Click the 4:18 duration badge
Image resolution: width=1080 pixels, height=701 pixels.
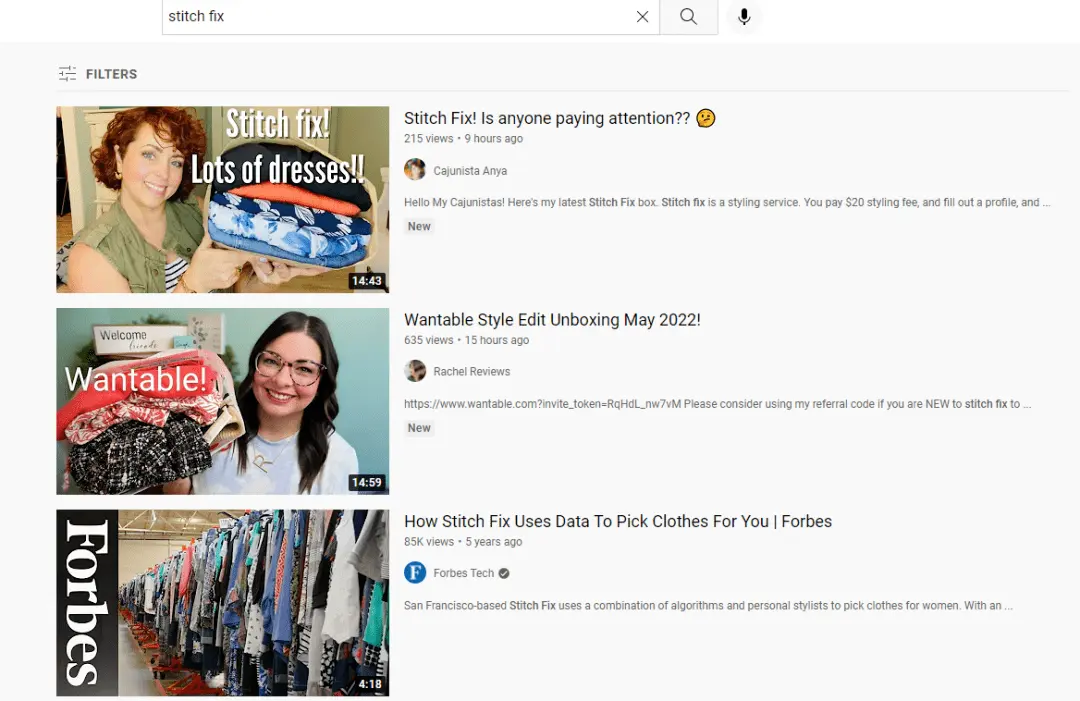(x=370, y=684)
